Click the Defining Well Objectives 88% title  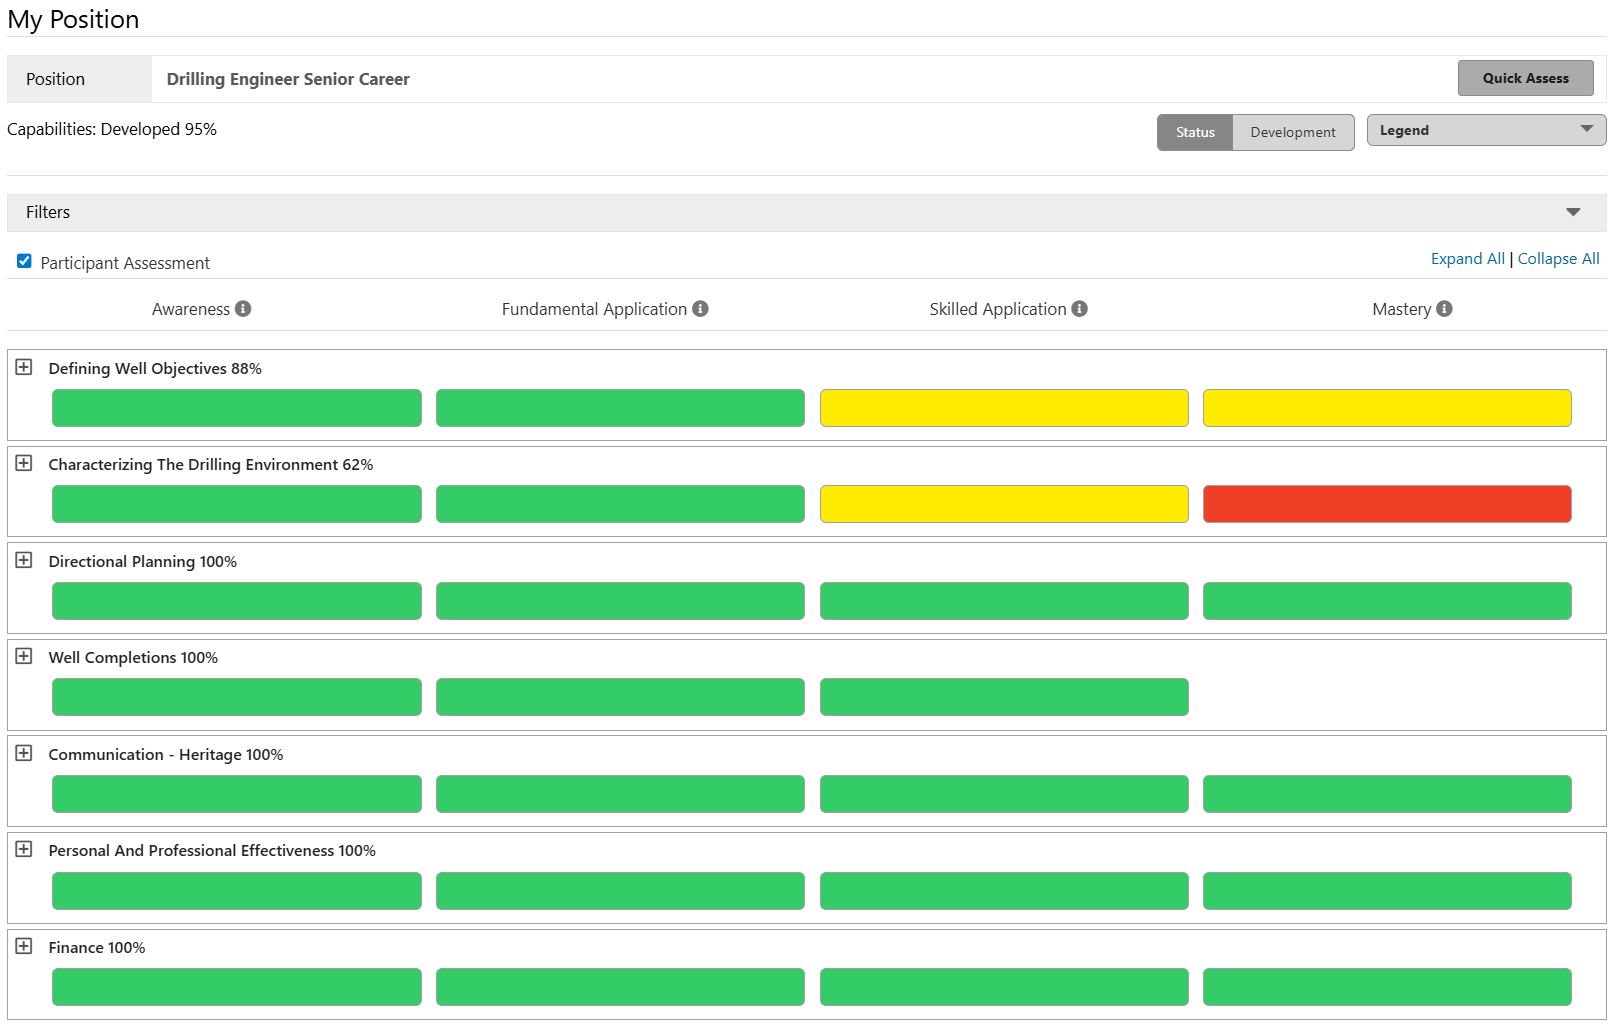[155, 368]
